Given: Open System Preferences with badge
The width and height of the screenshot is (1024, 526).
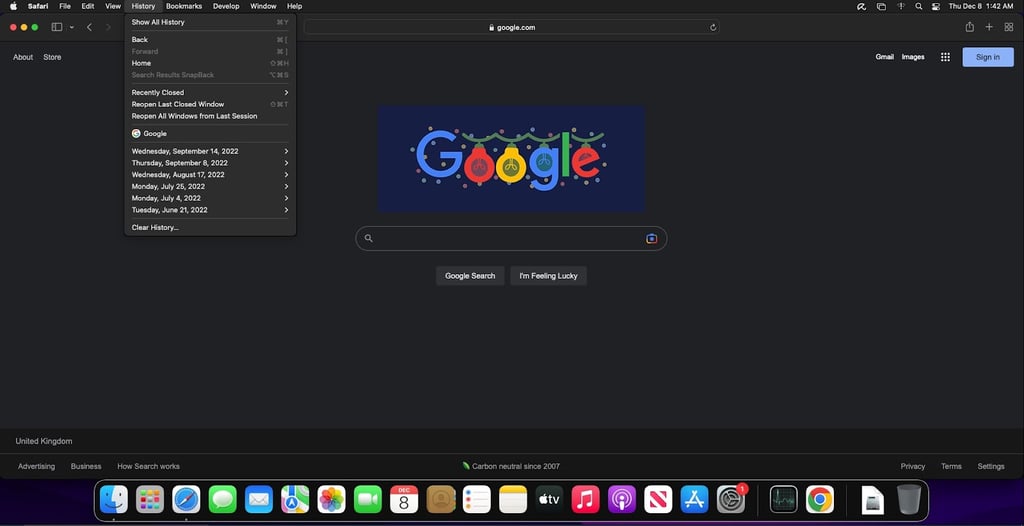Looking at the screenshot, I should click(731, 500).
